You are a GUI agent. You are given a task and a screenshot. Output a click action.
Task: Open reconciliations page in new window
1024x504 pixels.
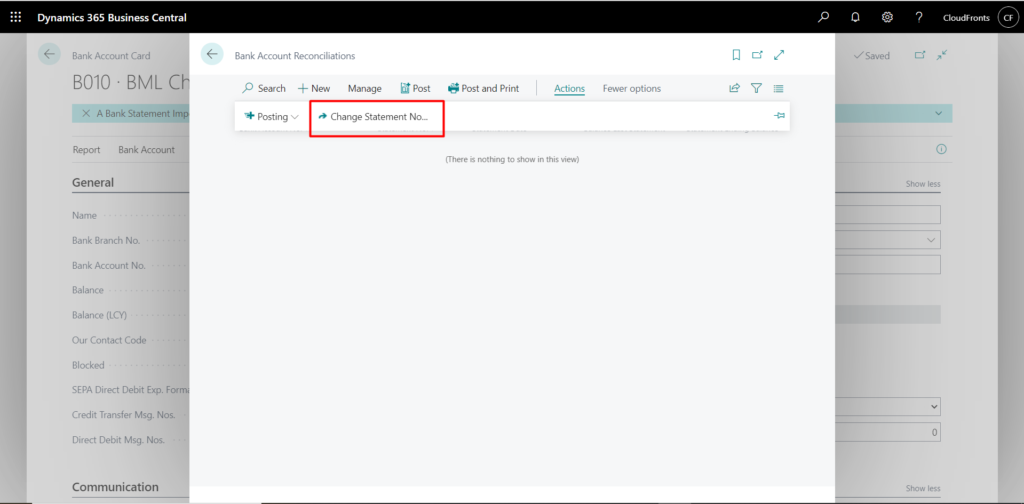[x=757, y=55]
